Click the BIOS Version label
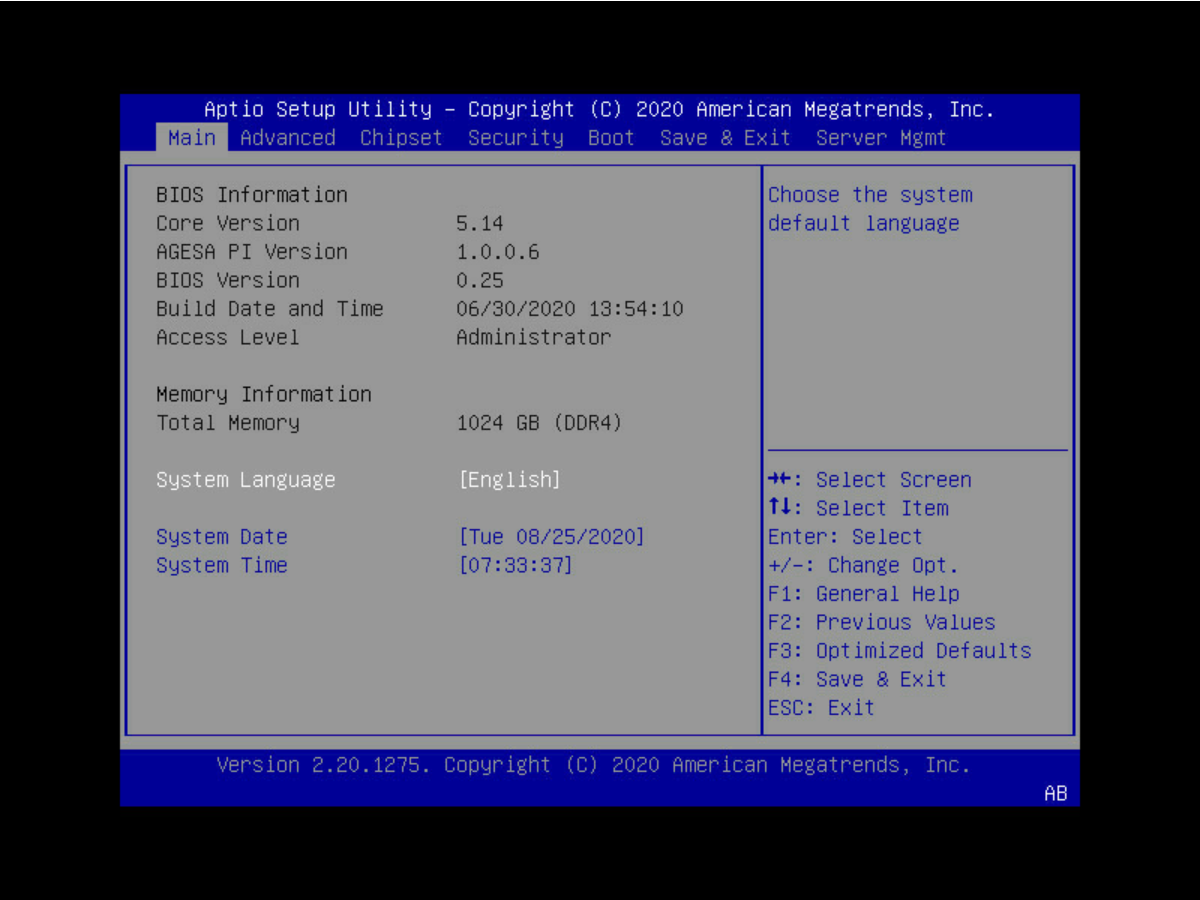 coord(228,280)
